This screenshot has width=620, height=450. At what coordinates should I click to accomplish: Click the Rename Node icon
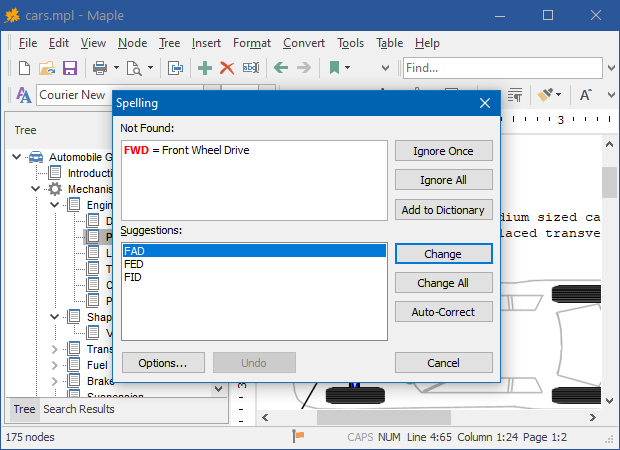(251, 68)
